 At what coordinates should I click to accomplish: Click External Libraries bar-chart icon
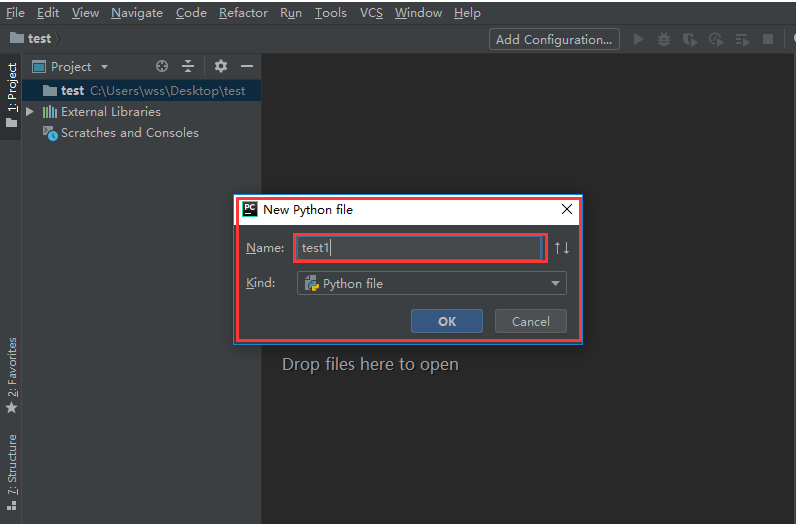tap(50, 112)
